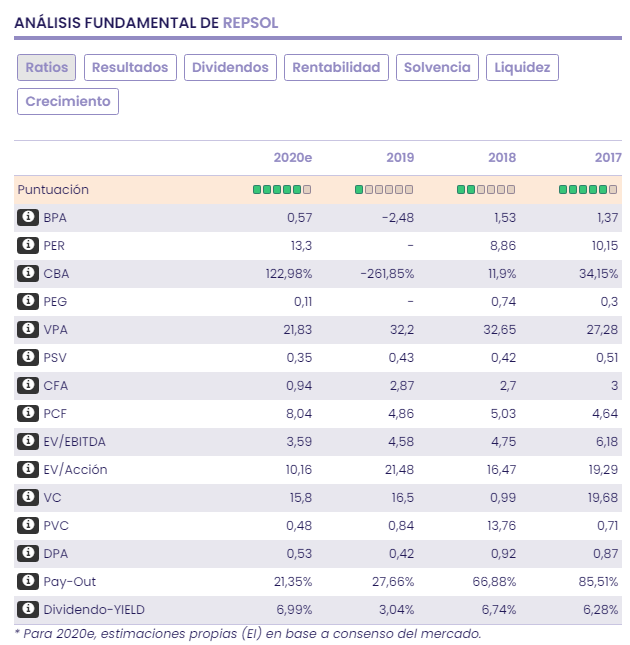
Task: Open the Liquidez tab
Action: pyautogui.click(x=522, y=67)
